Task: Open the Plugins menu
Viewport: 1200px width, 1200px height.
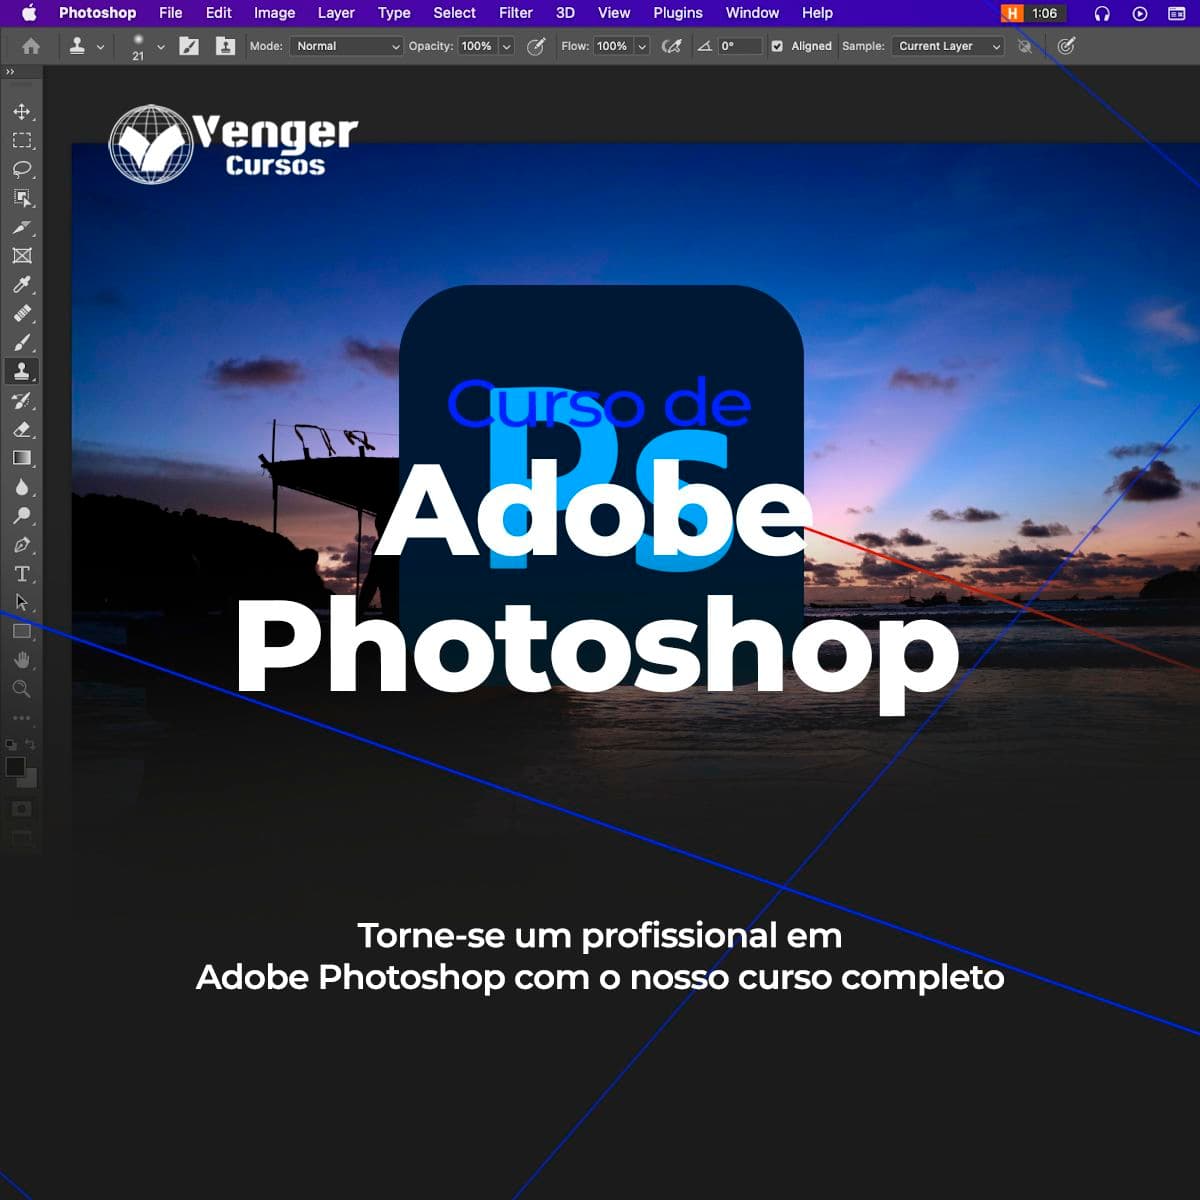Action: 678,13
